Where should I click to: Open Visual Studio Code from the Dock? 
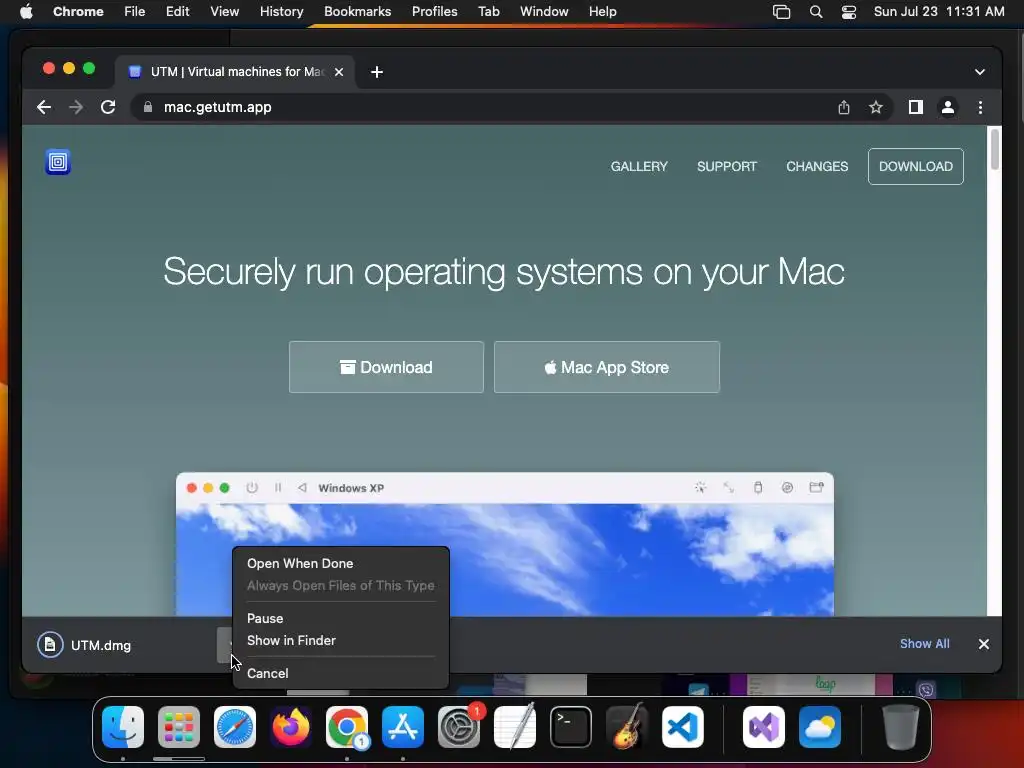point(683,727)
